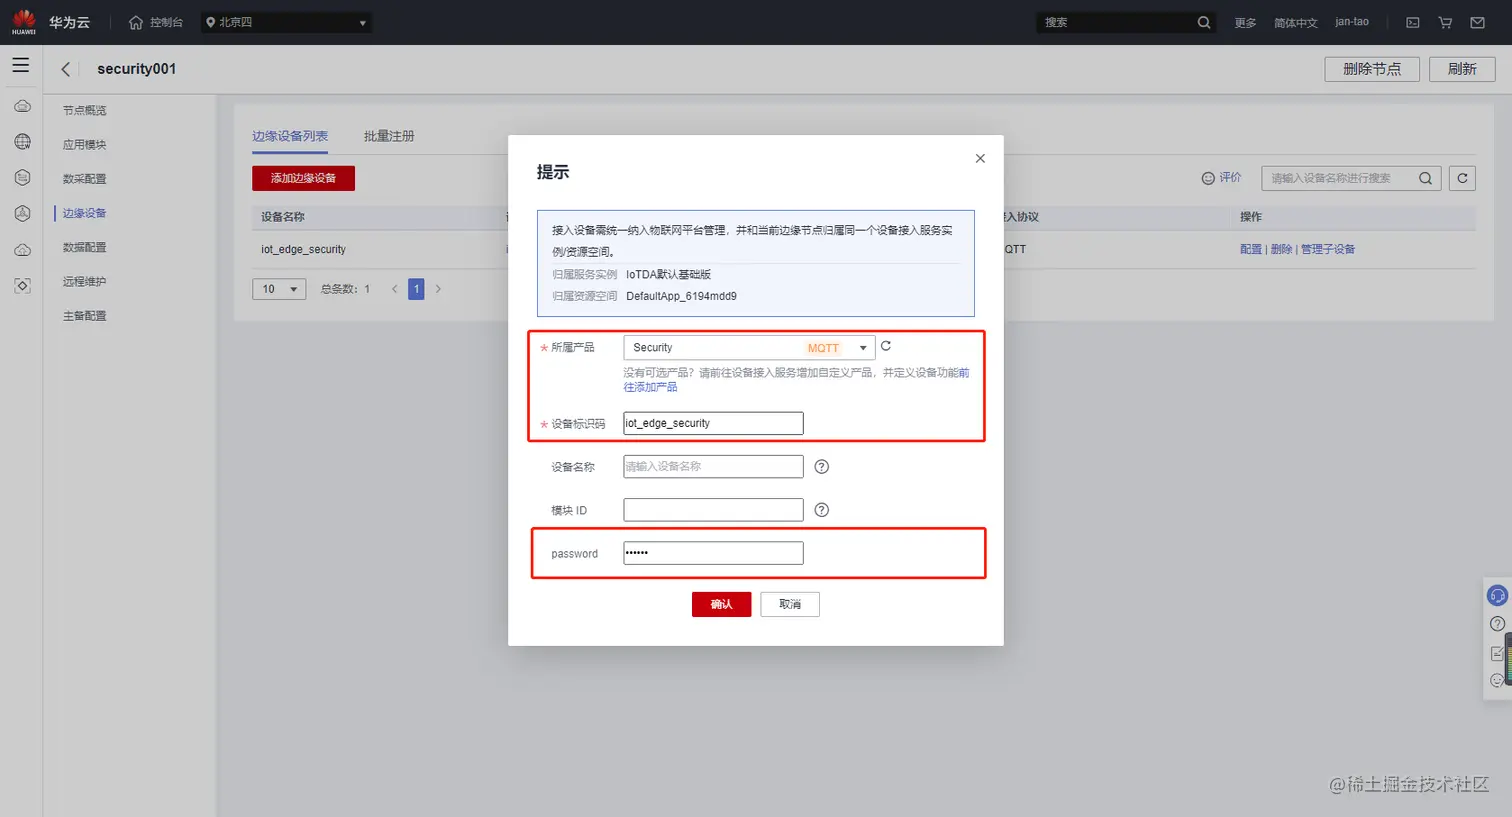
Task: Open the jan-tao account menu
Action: tap(1352, 22)
